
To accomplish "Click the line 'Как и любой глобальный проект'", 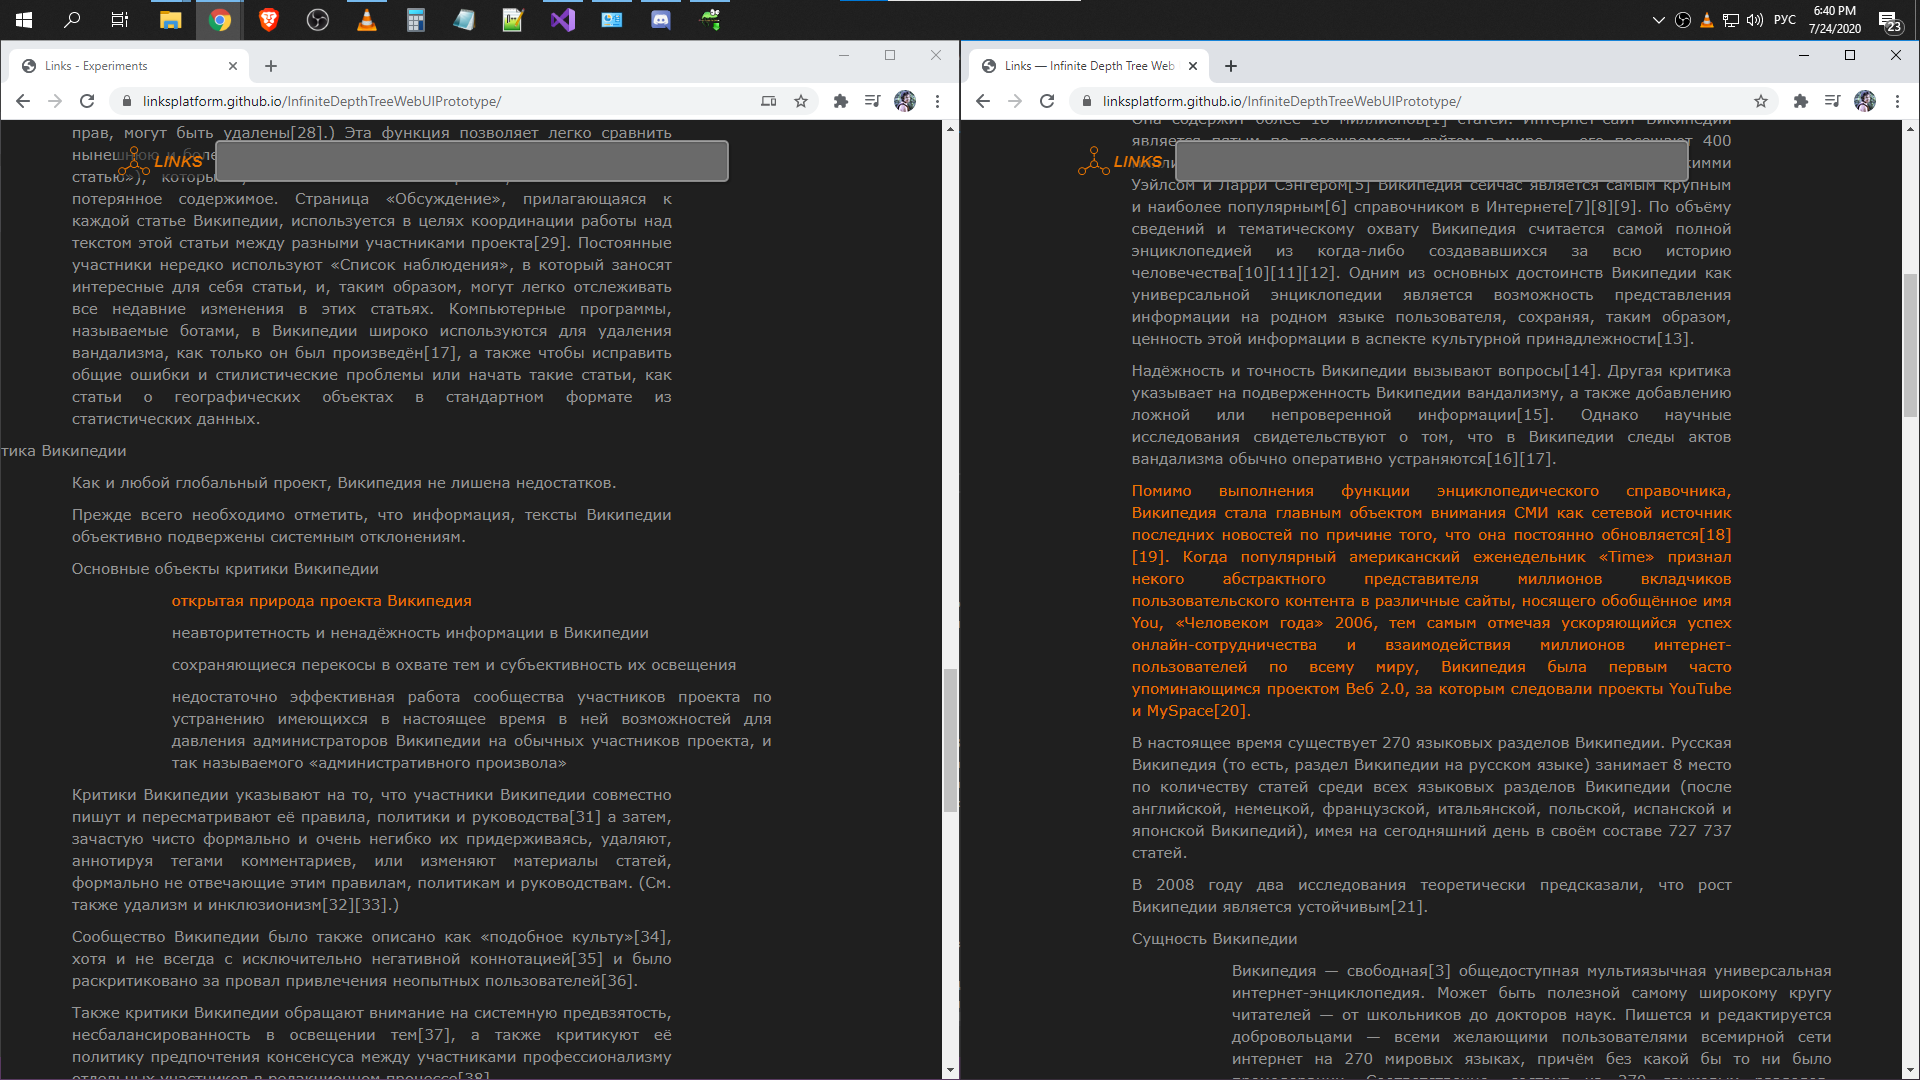I will tap(343, 483).
